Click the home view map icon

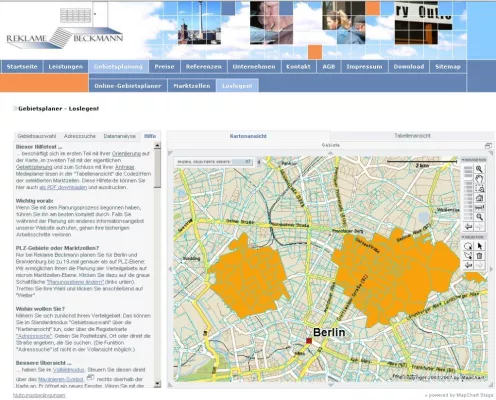479,198
